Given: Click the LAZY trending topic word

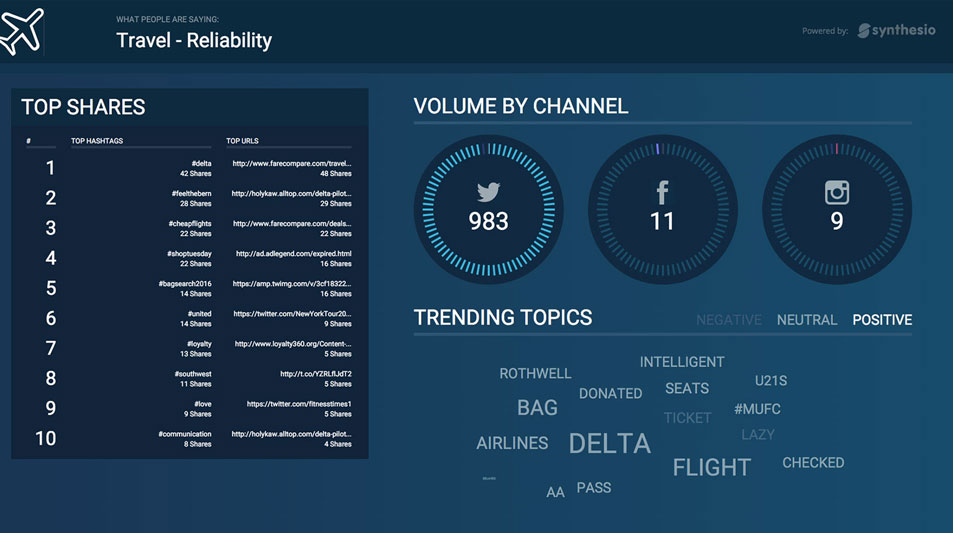Looking at the screenshot, I should [758, 435].
